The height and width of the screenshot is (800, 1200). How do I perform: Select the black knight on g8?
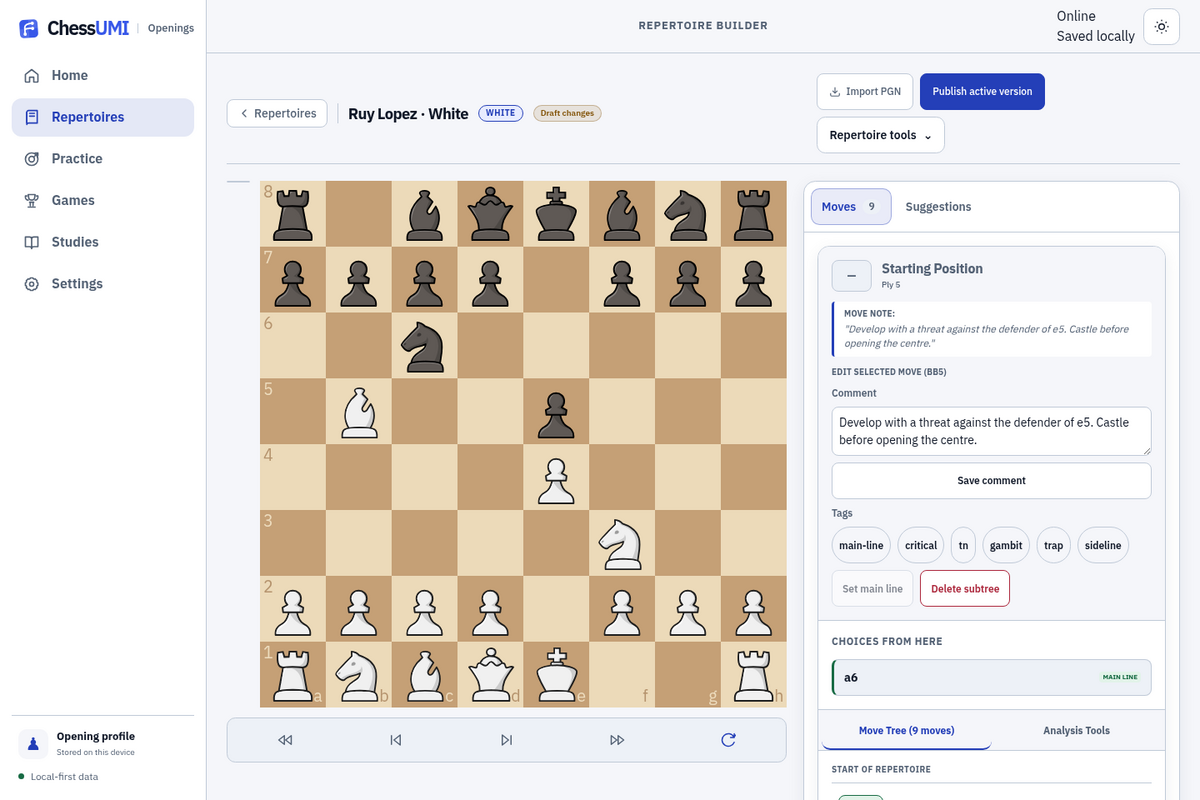point(687,213)
